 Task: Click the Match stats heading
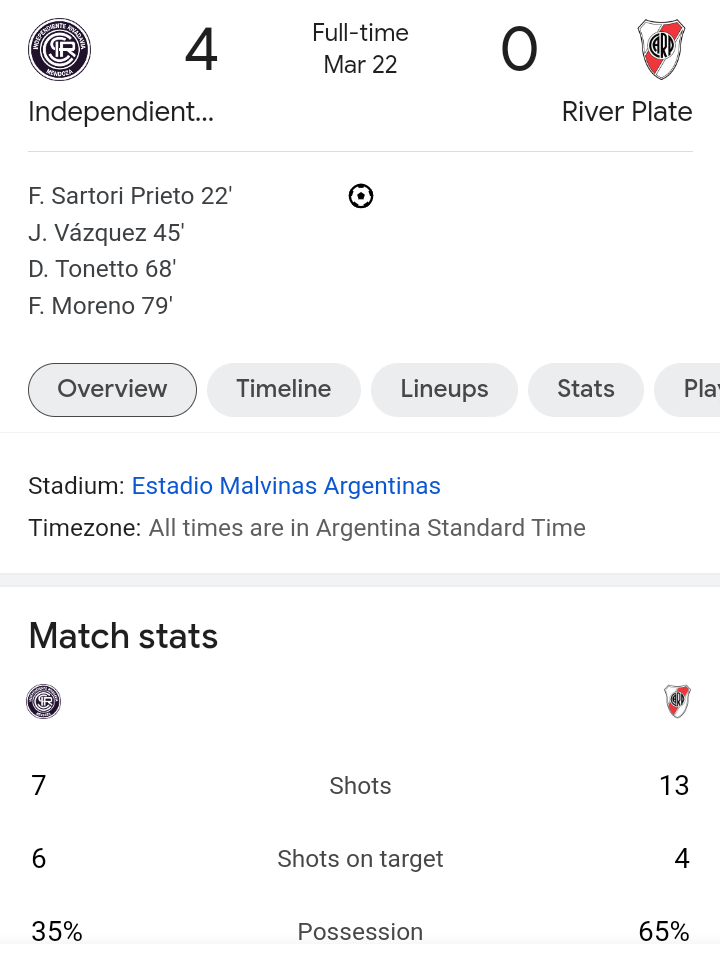point(123,636)
